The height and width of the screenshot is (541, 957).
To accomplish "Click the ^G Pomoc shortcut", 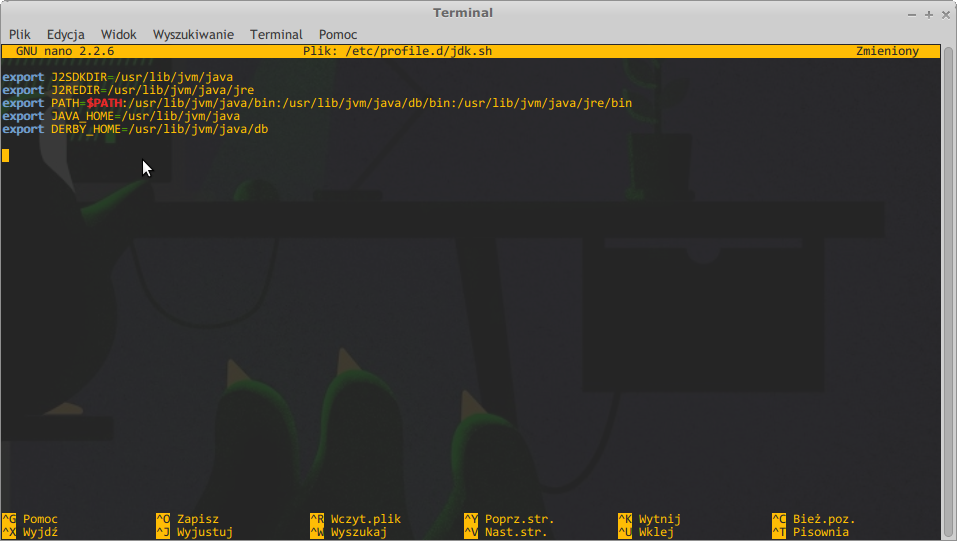I will pos(30,519).
